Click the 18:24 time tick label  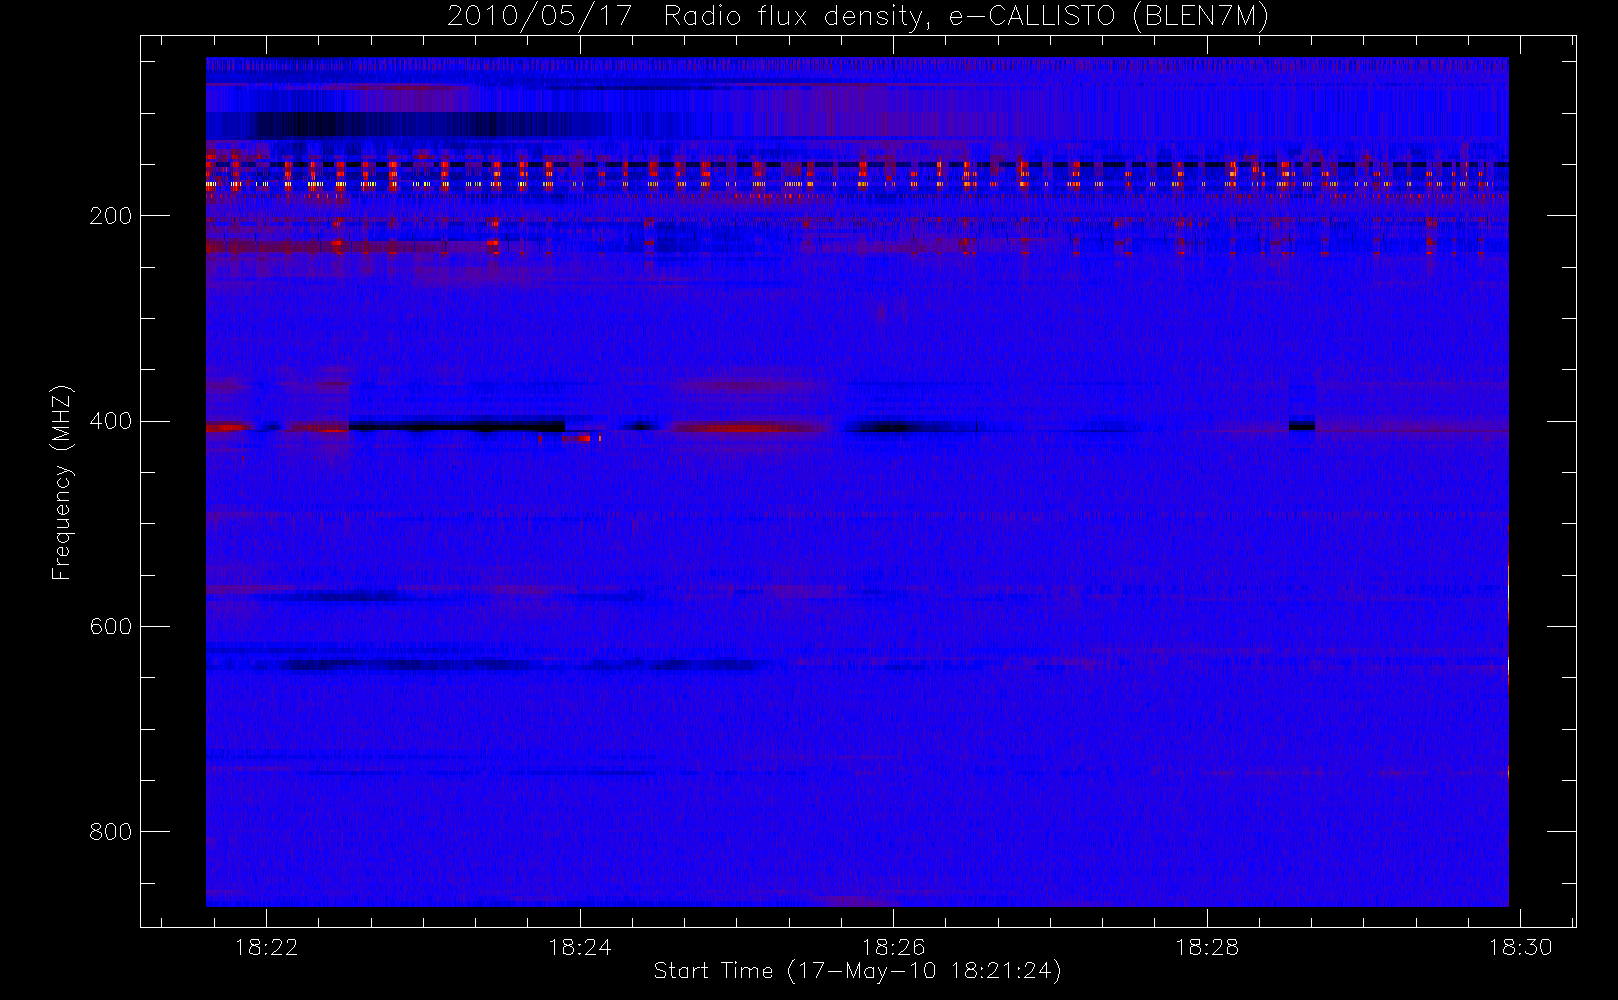580,947
